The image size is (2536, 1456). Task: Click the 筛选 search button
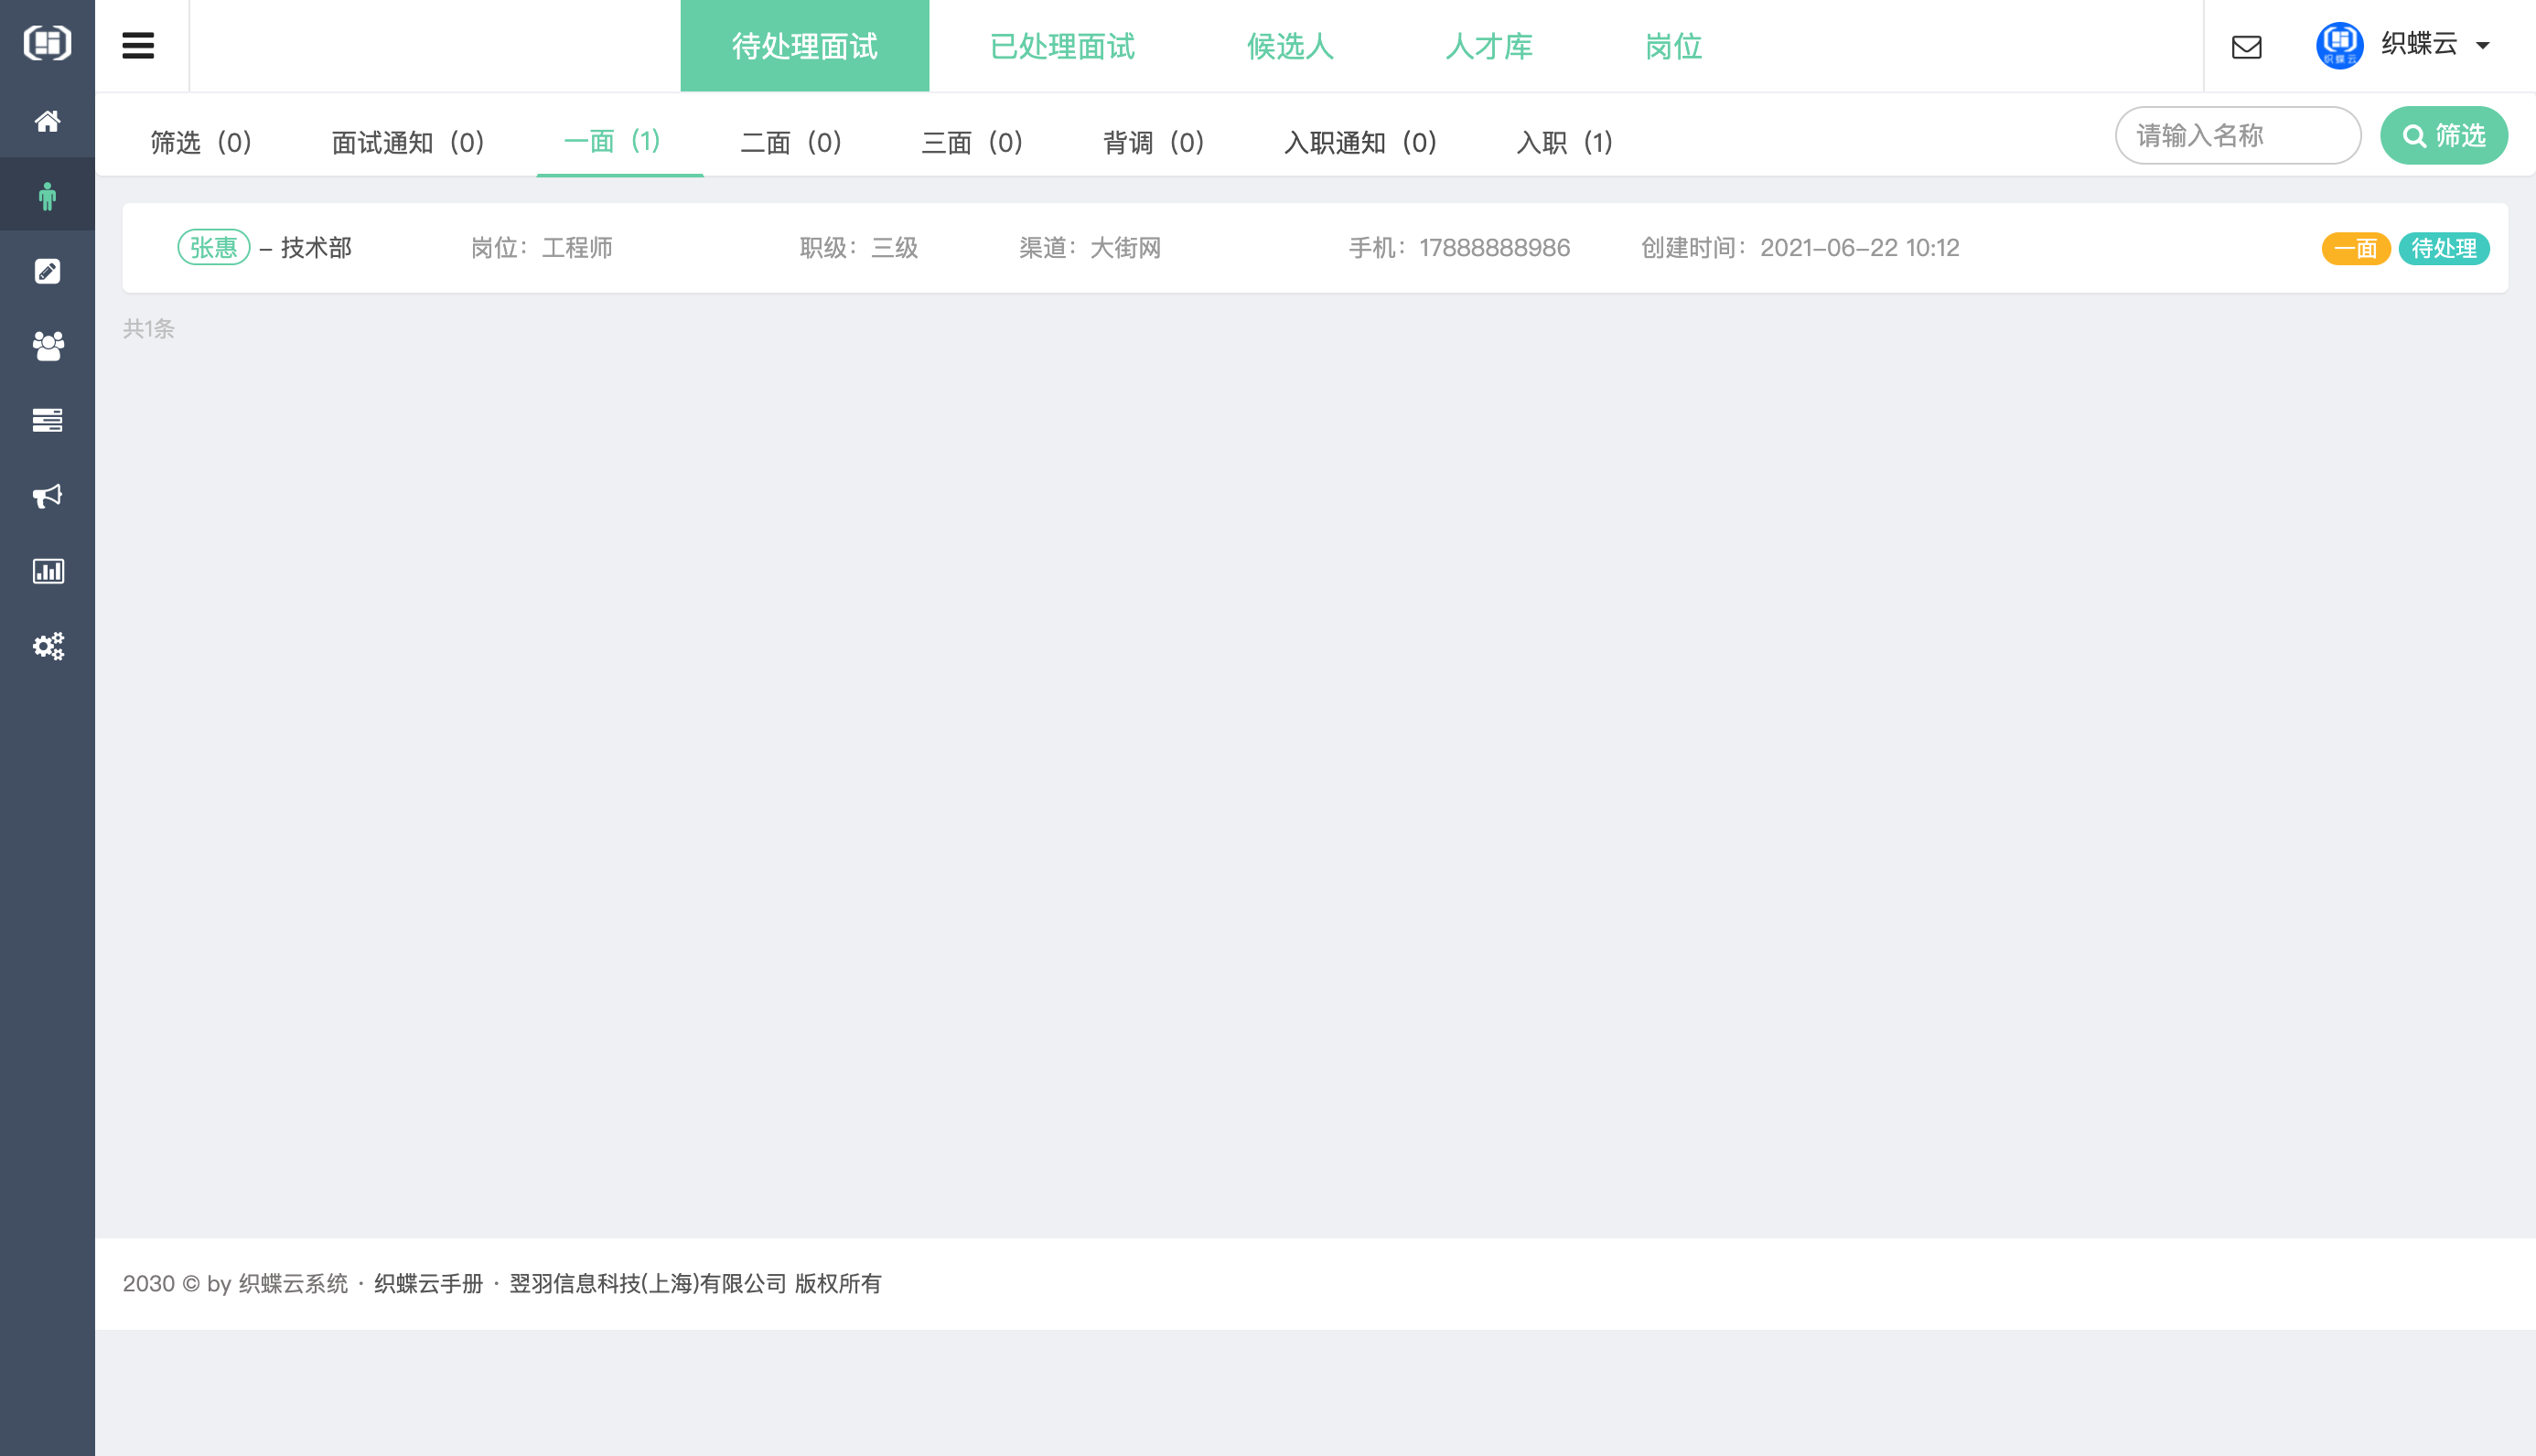pos(2443,136)
